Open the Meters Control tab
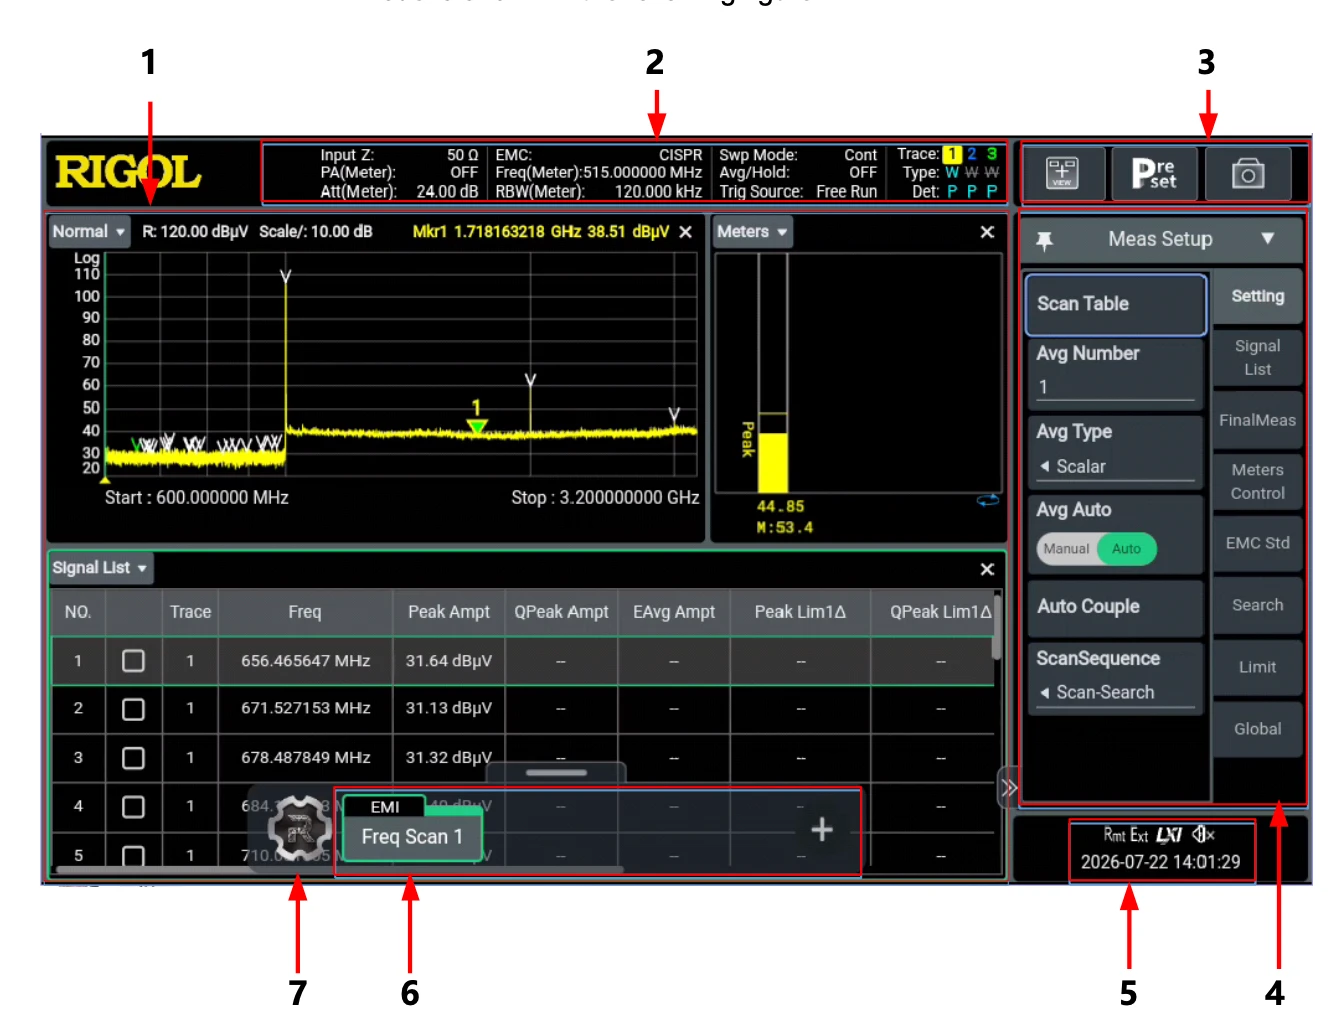 tap(1257, 482)
